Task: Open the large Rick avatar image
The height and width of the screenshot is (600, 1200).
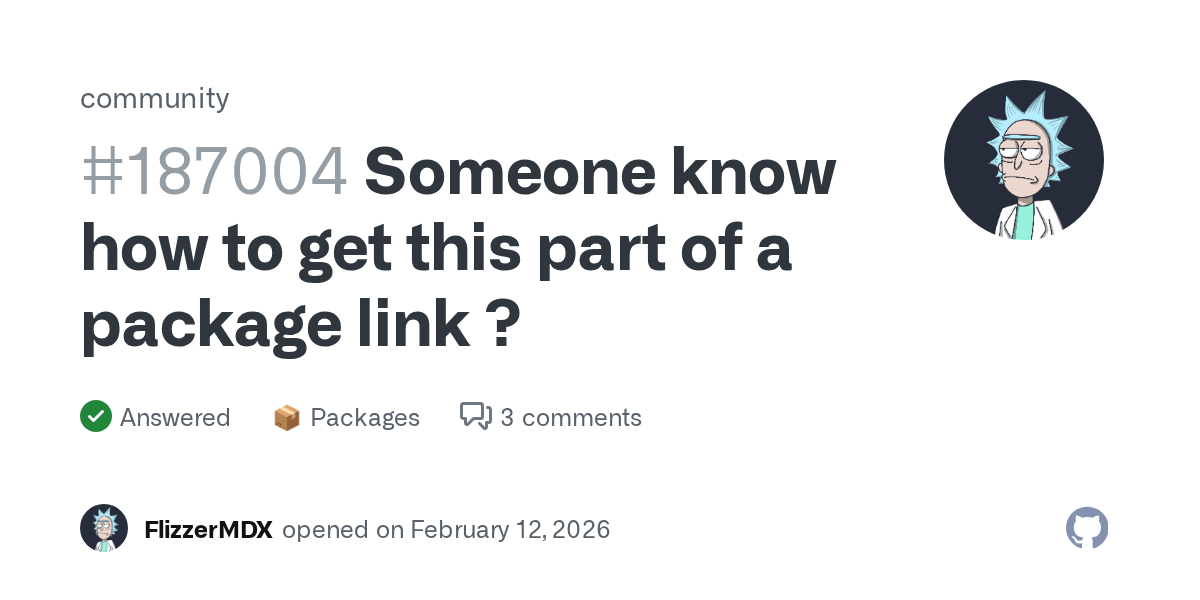Action: coord(1023,160)
